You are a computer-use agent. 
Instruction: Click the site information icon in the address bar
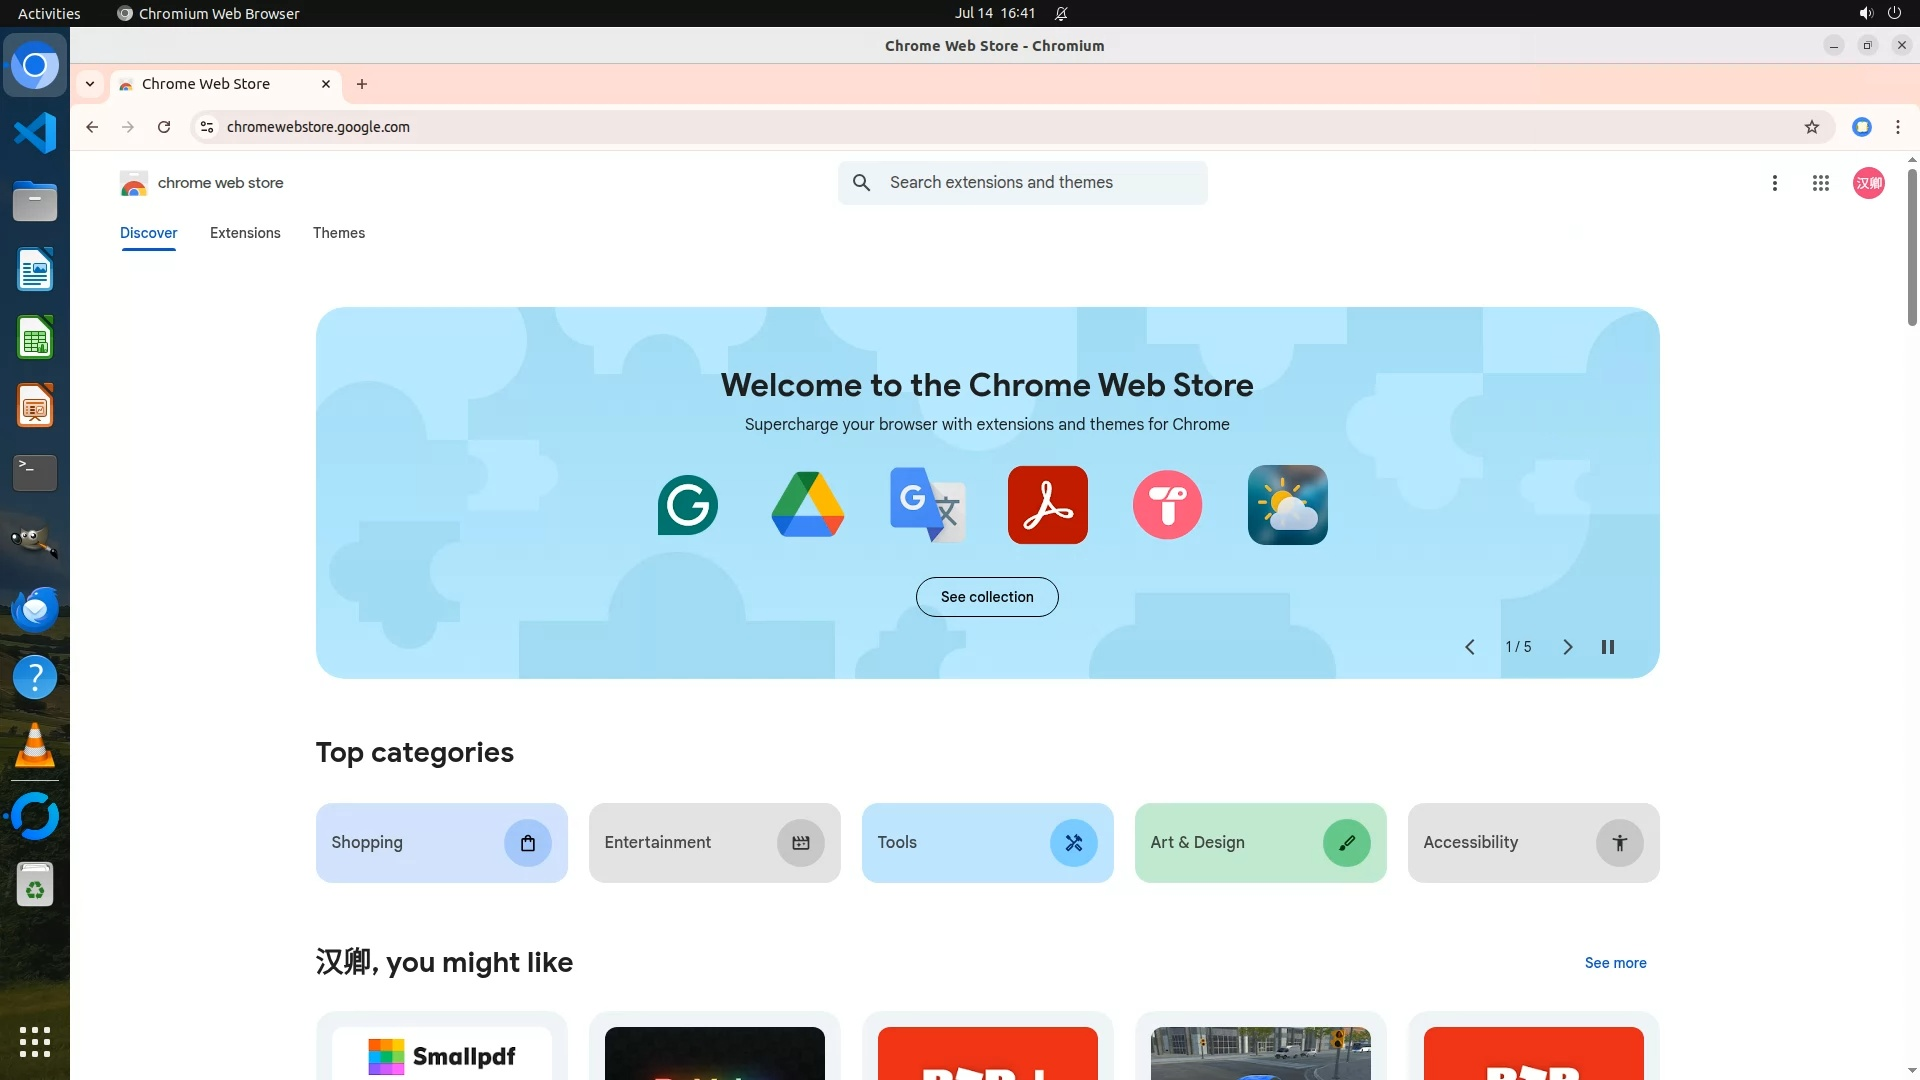[x=207, y=127]
